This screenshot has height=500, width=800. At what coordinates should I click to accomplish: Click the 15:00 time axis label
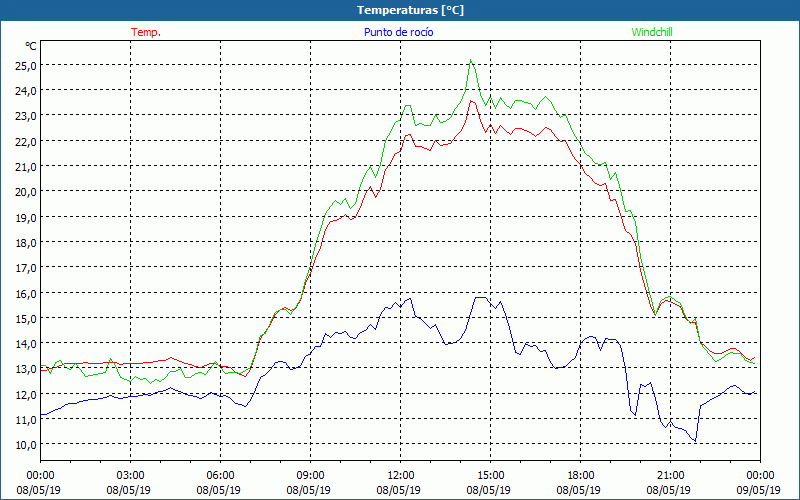tap(490, 476)
